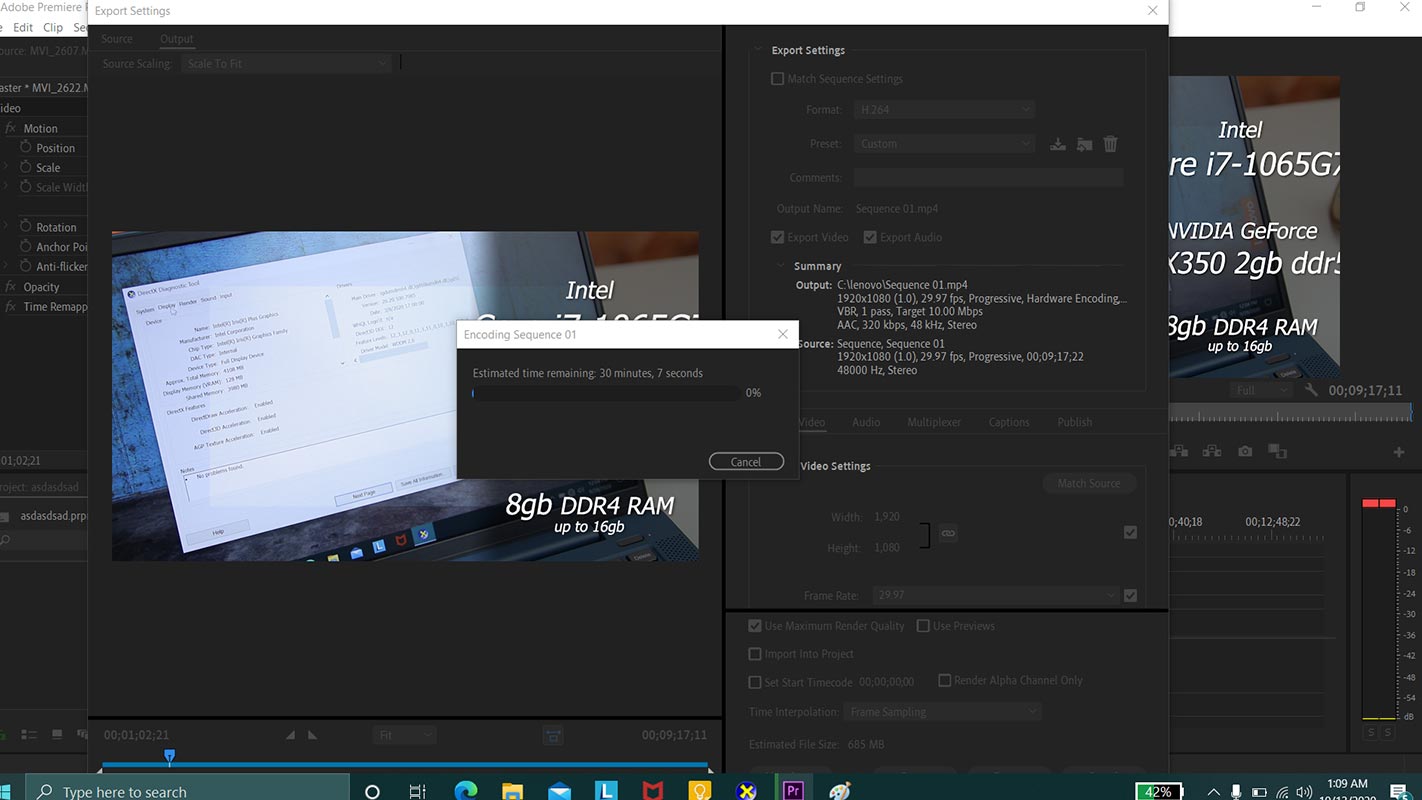1422x800 pixels.
Task: Toggle Import Into Project checkbox
Action: [x=755, y=654]
